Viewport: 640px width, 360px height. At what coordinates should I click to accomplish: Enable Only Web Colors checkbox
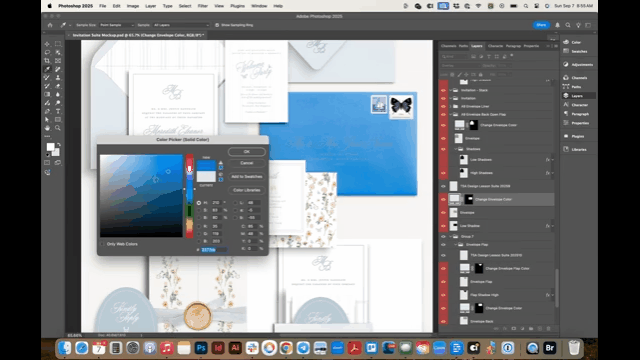[x=102, y=244]
